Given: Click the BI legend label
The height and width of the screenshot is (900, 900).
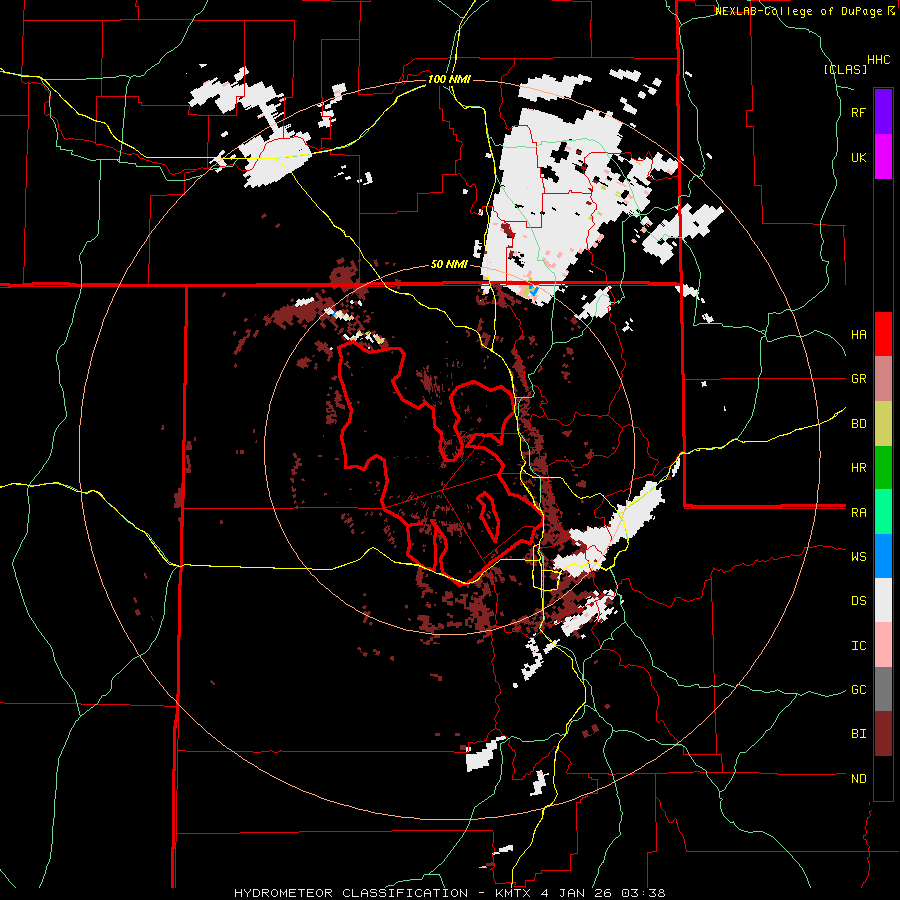Looking at the screenshot, I should click(859, 734).
